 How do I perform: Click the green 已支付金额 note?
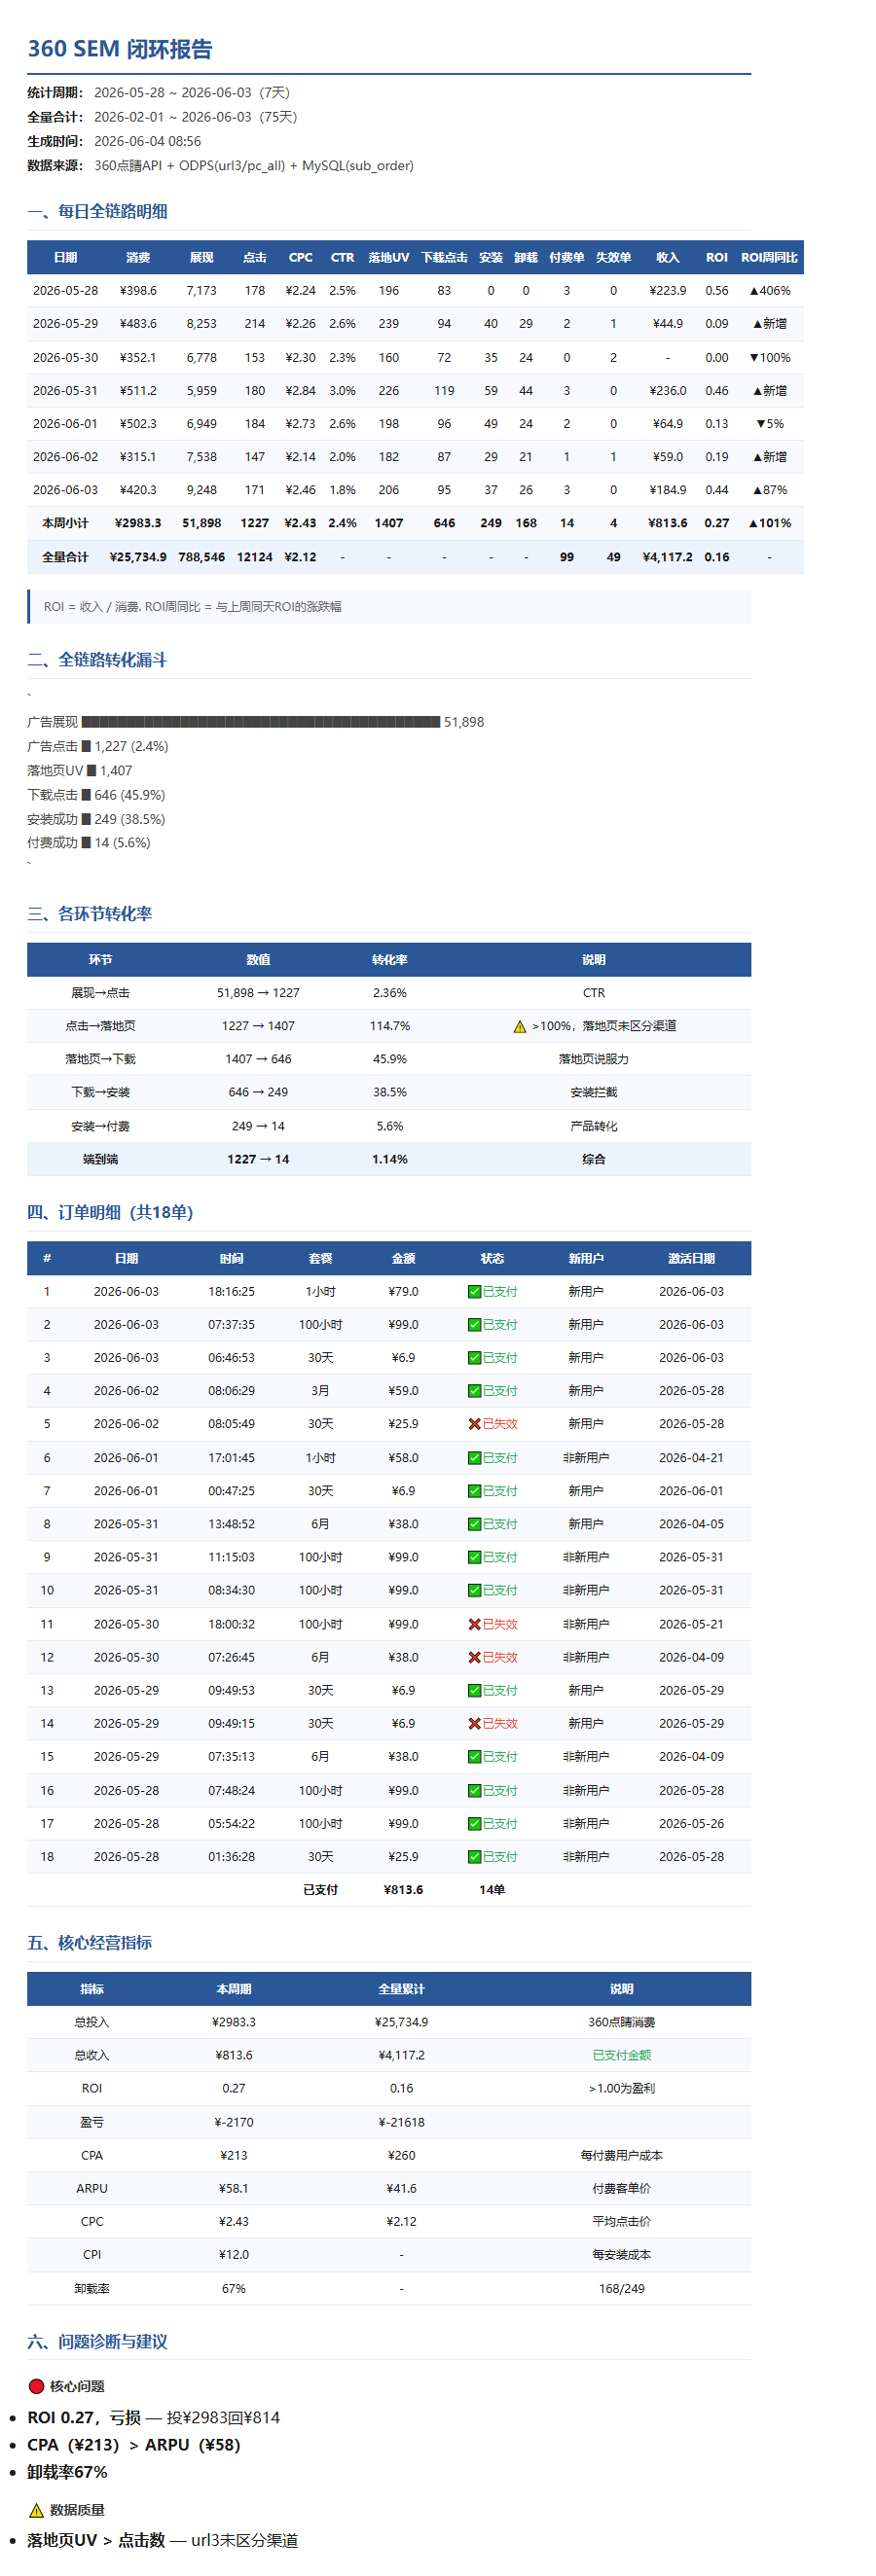click(621, 2055)
